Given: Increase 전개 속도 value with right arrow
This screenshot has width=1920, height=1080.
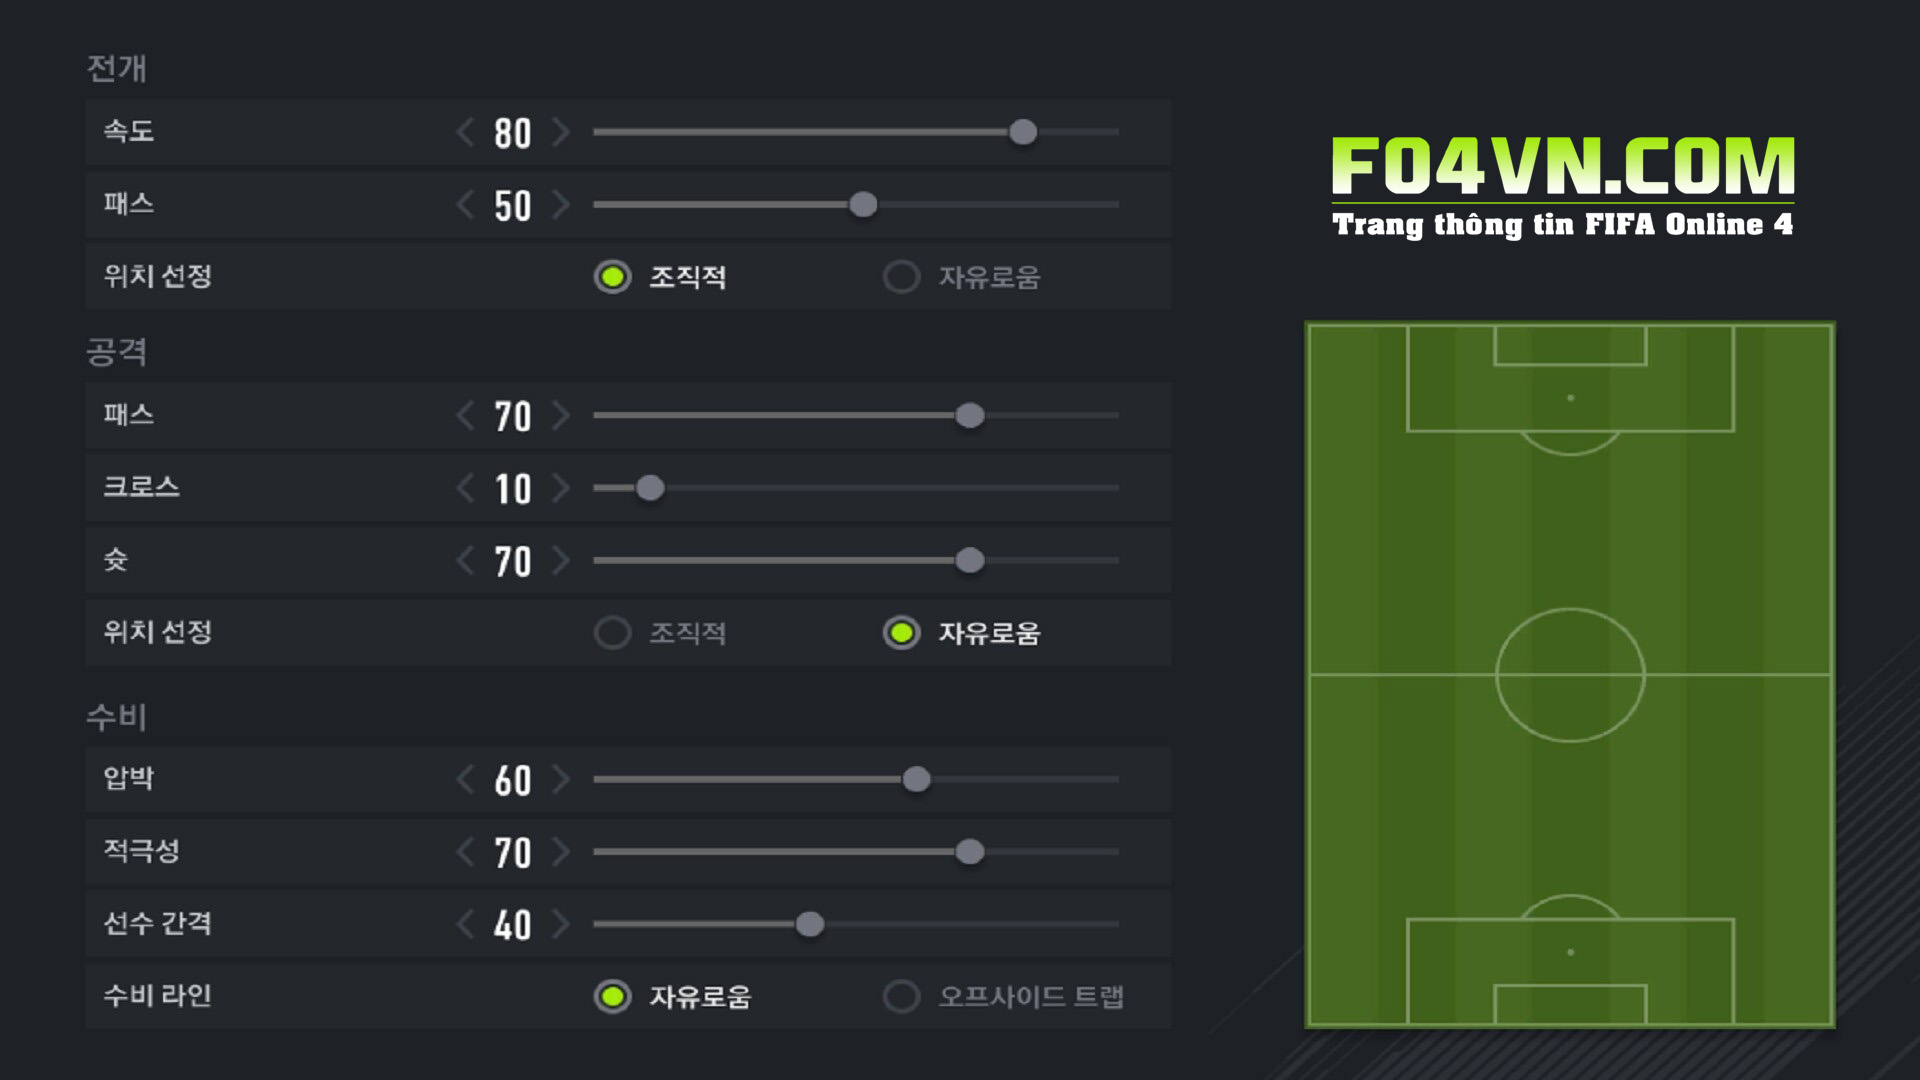Looking at the screenshot, I should [561, 132].
